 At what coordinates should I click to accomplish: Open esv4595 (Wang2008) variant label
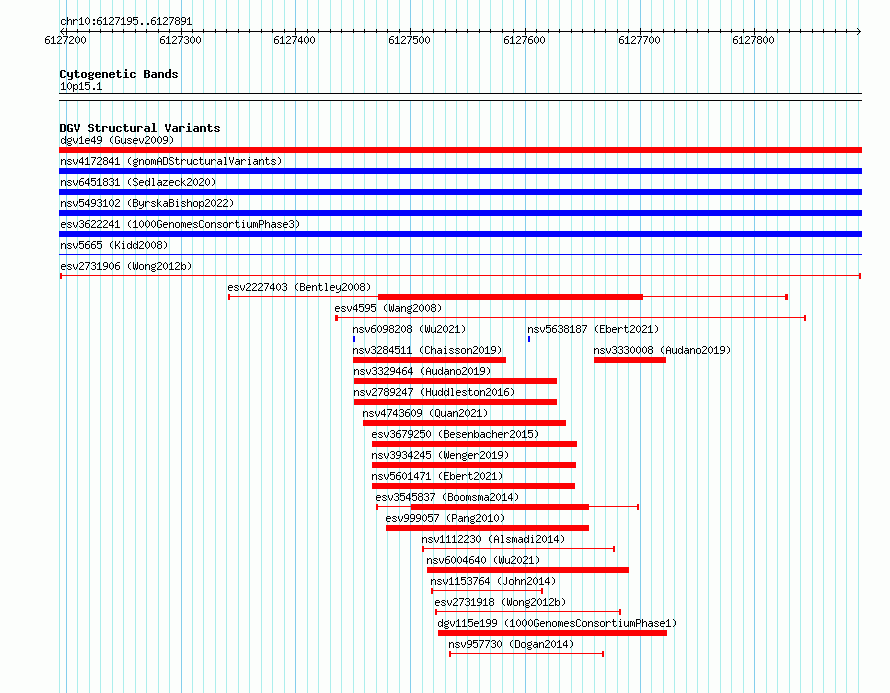(388, 308)
